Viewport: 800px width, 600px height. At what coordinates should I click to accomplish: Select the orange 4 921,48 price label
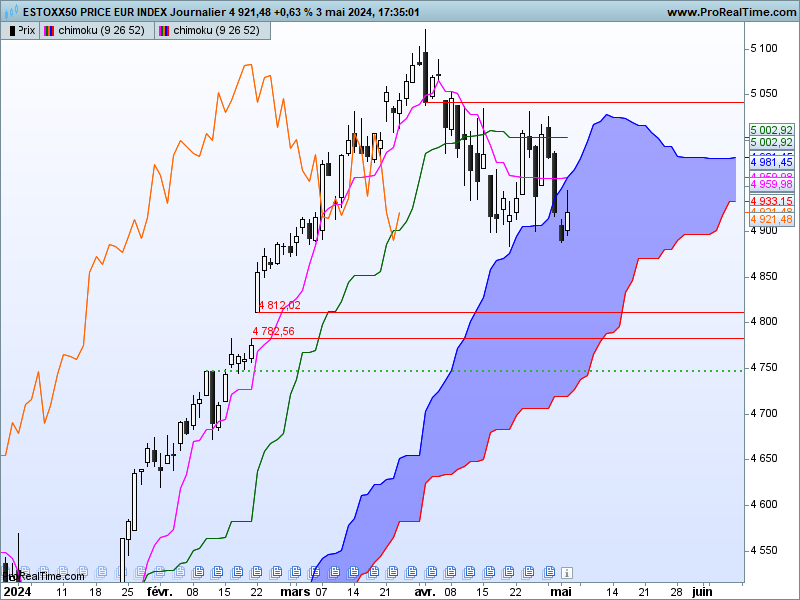pos(771,219)
